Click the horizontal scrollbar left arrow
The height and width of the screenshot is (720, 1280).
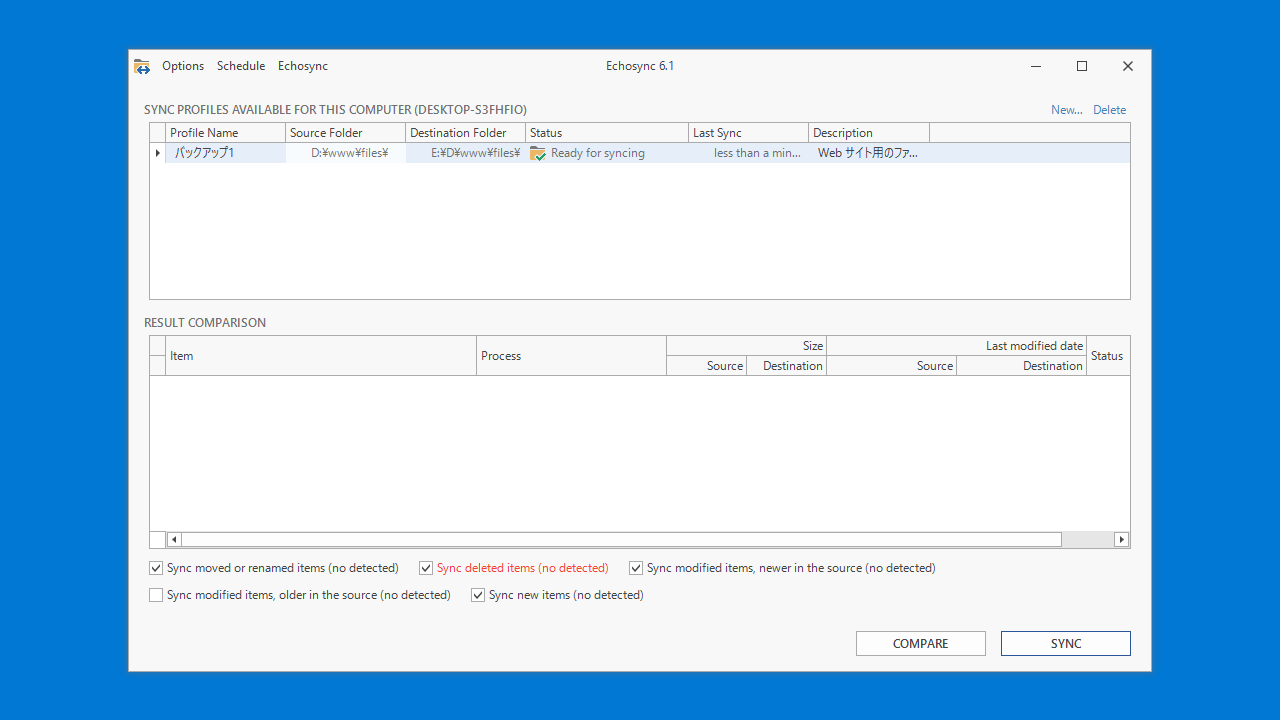tap(174, 540)
